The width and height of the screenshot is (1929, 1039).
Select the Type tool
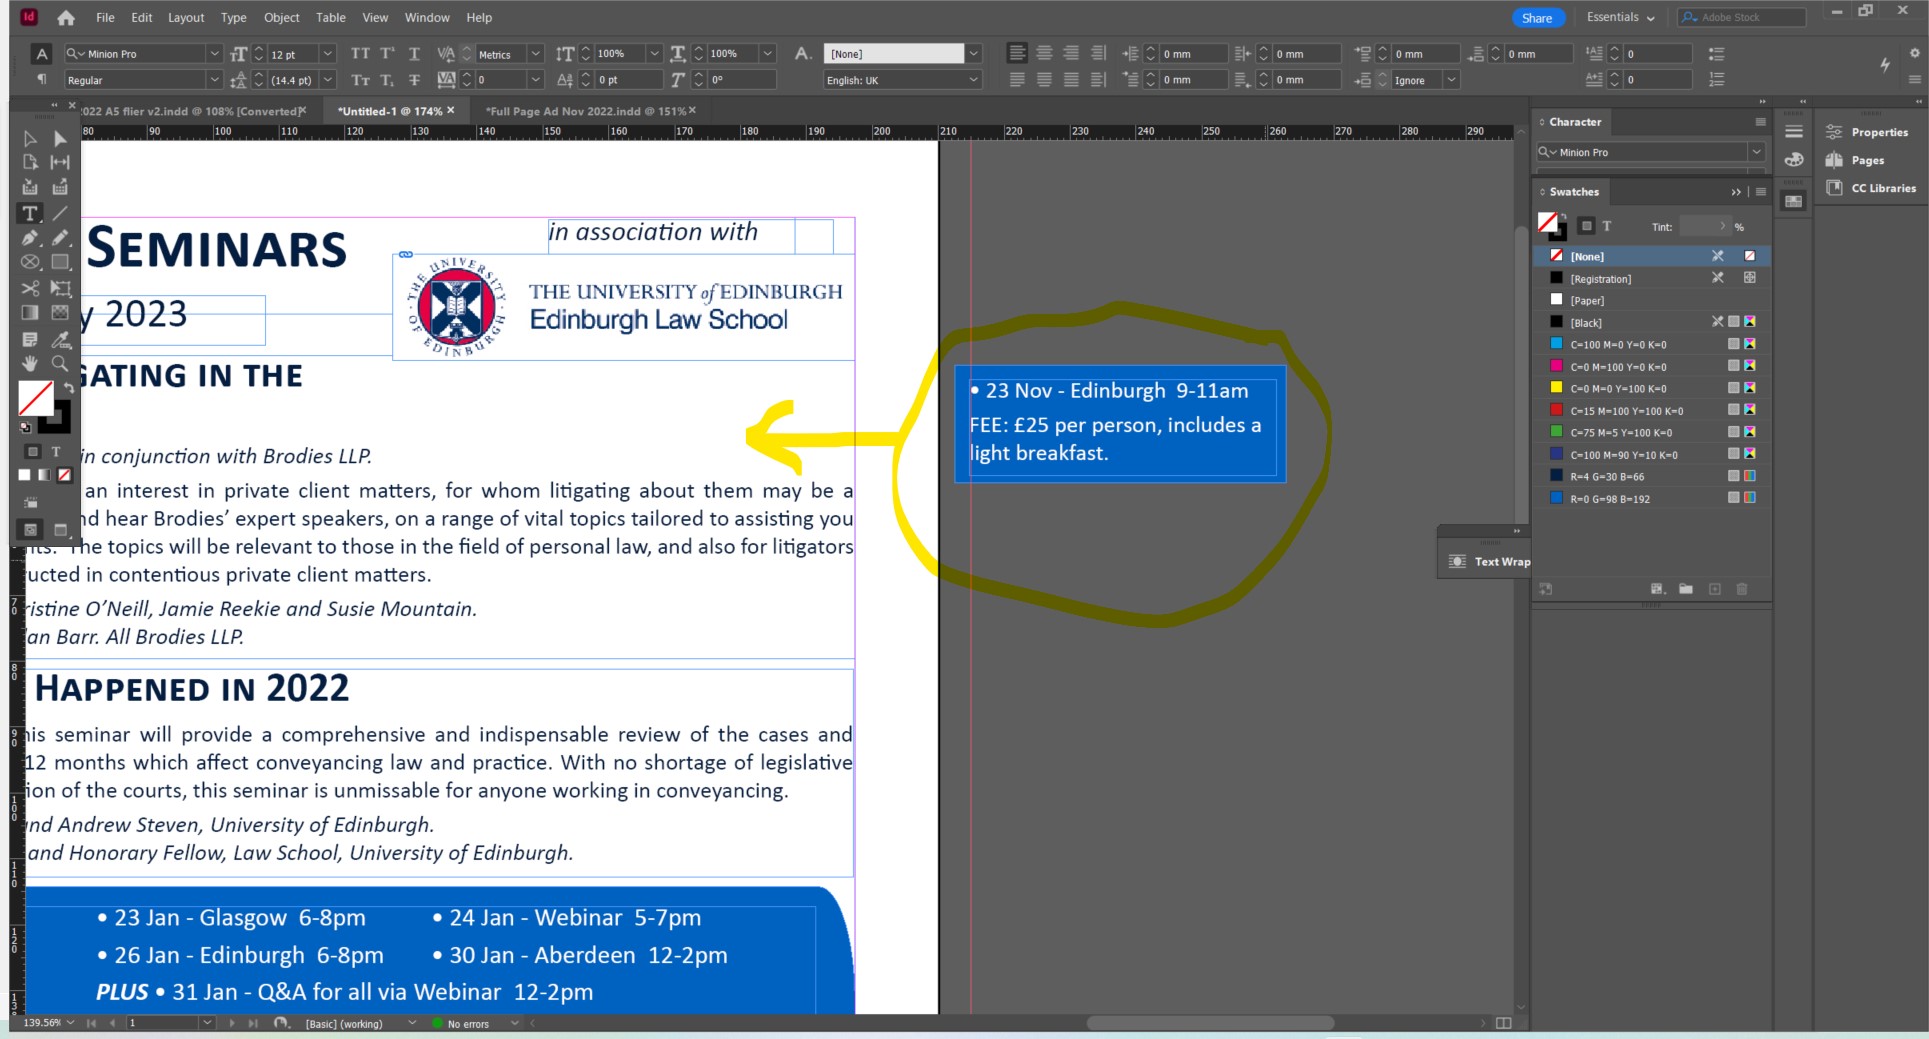click(x=30, y=214)
